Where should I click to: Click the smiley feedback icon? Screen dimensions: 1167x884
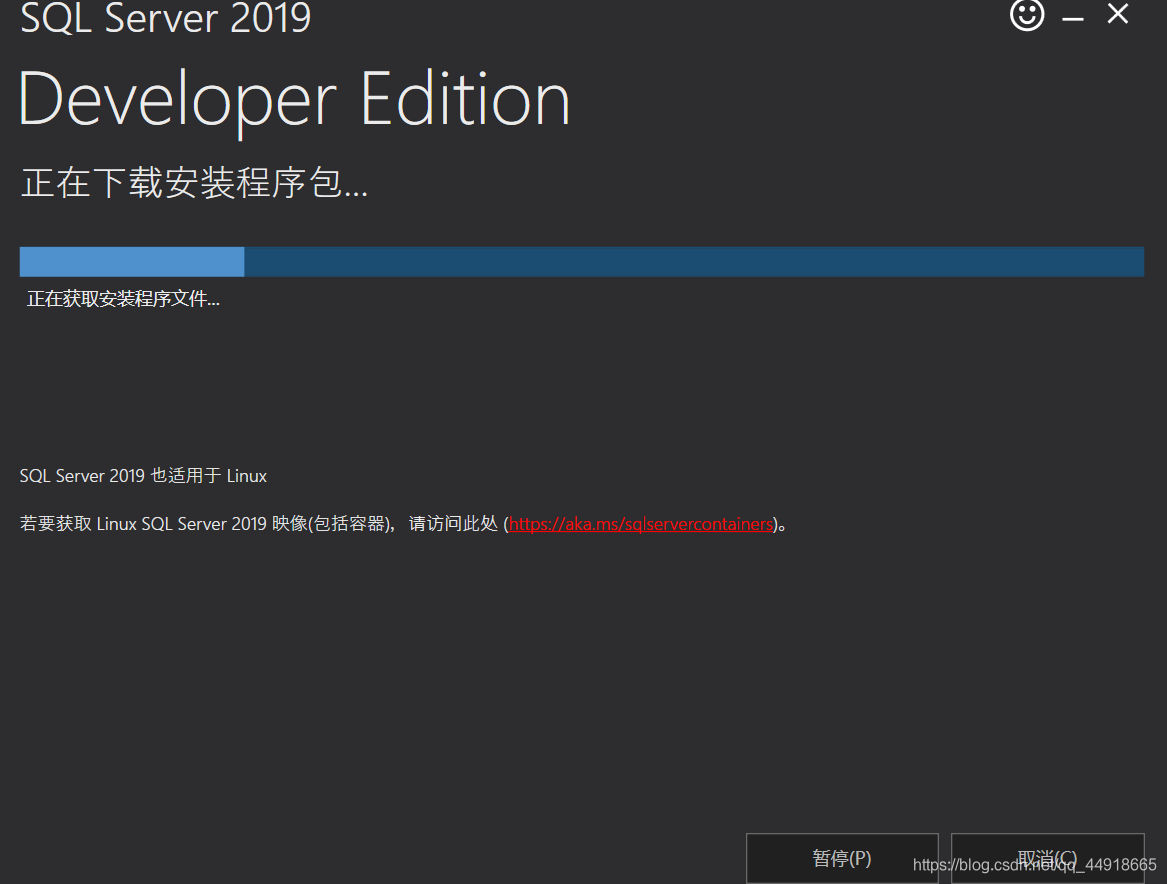[x=1026, y=14]
